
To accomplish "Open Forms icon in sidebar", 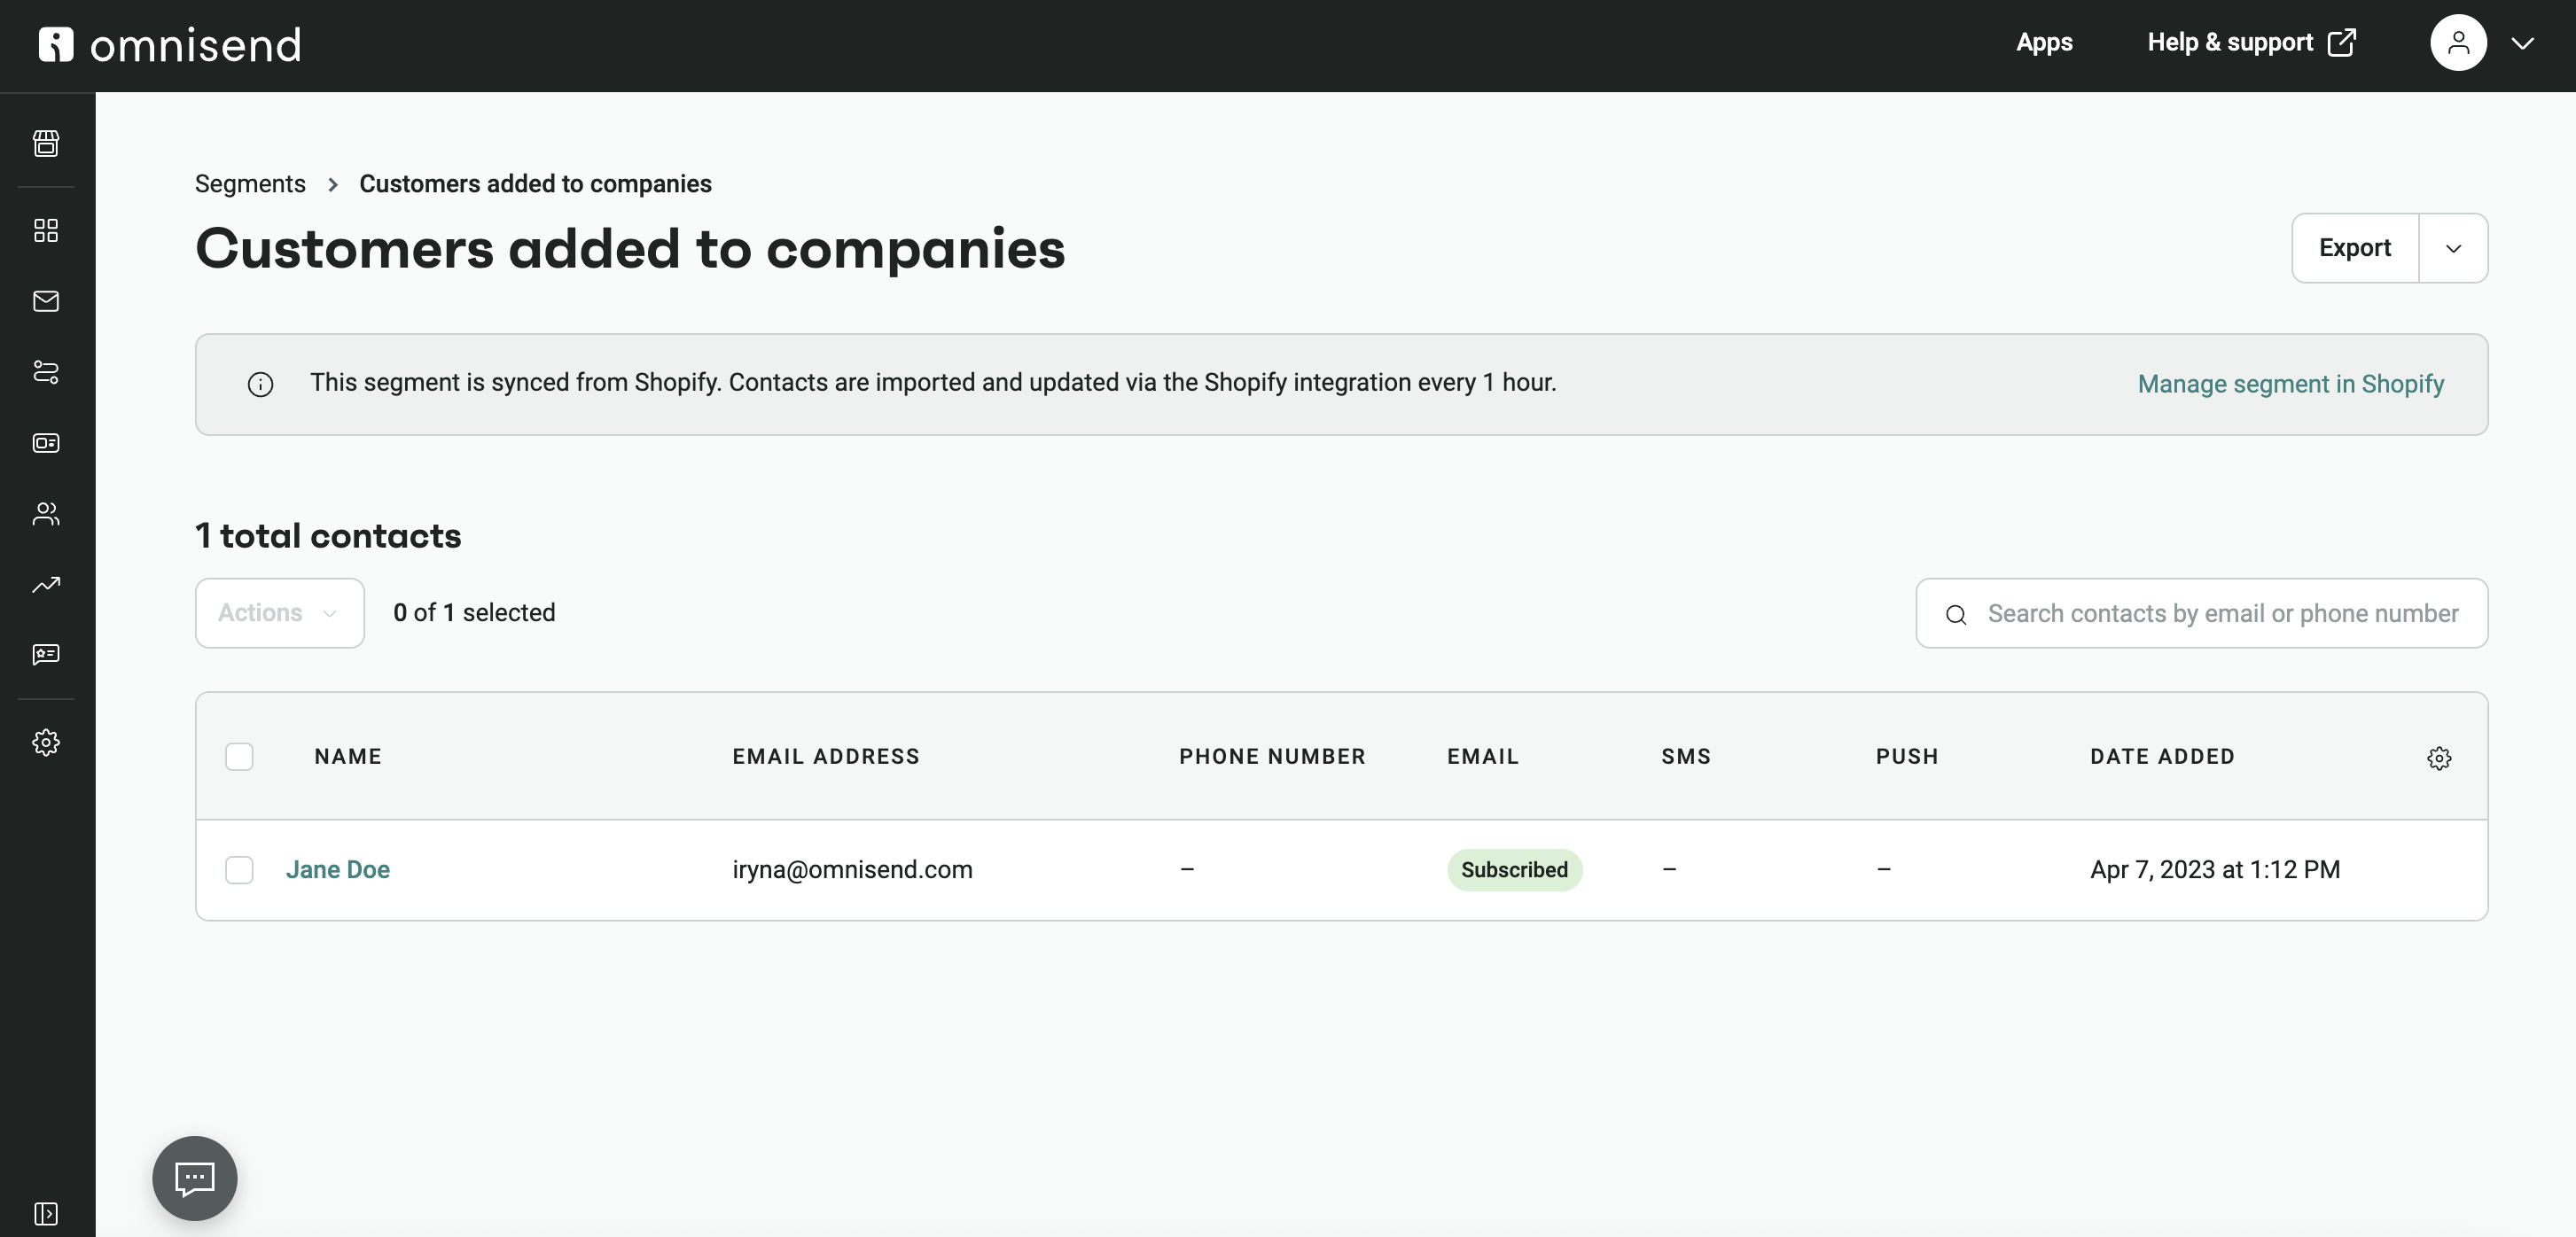I will click(x=46, y=443).
